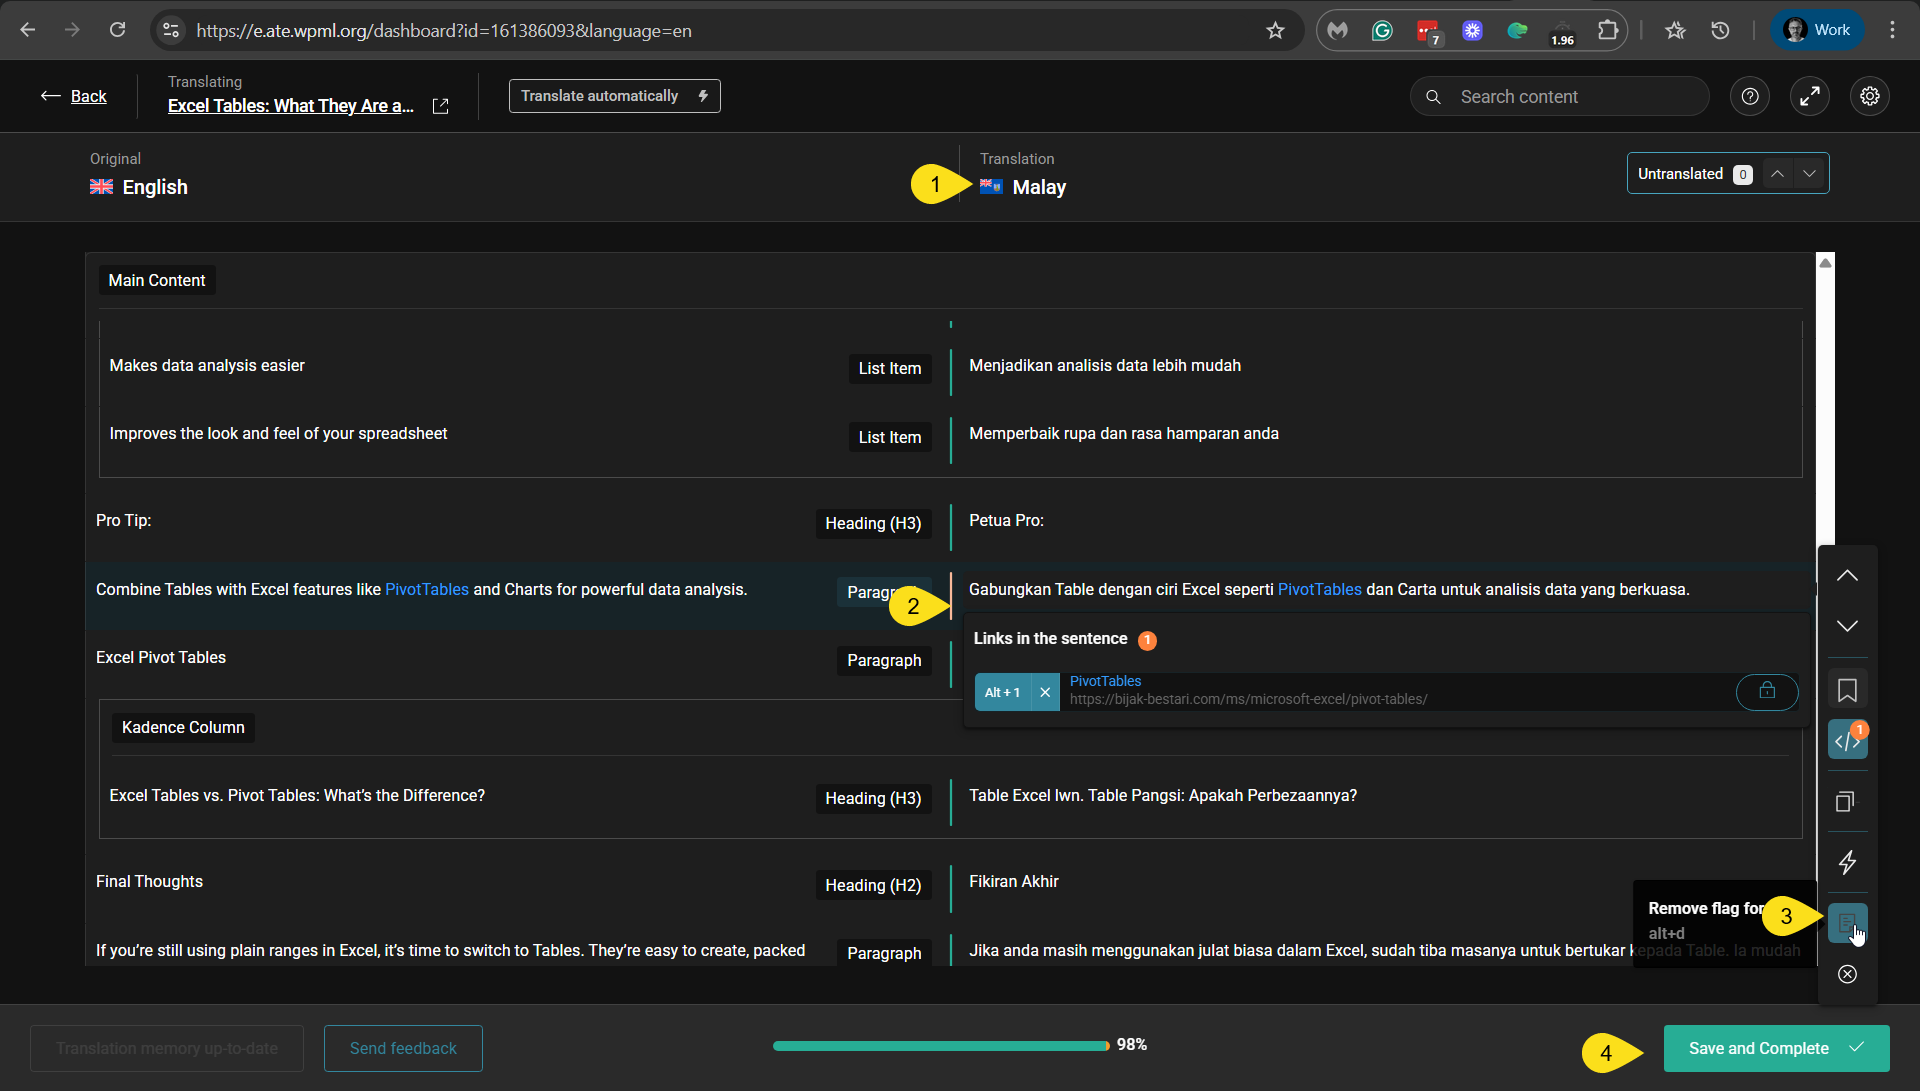Toggle fullscreen expand icon
This screenshot has height=1091, width=1920.
click(1810, 97)
